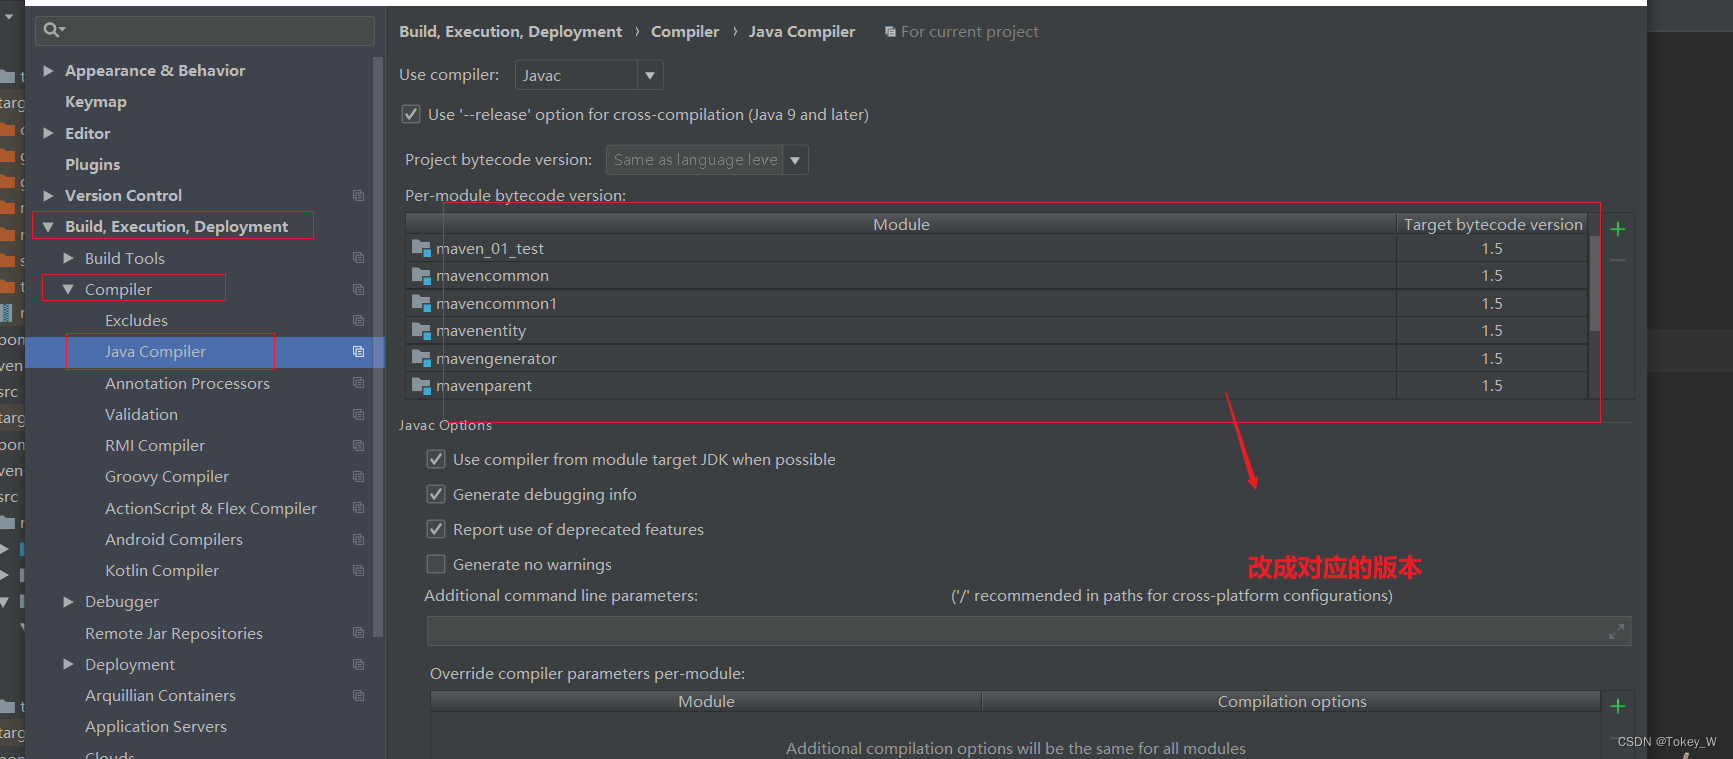Open the Keymap settings page
This screenshot has width=1733, height=759.
pyautogui.click(x=96, y=102)
